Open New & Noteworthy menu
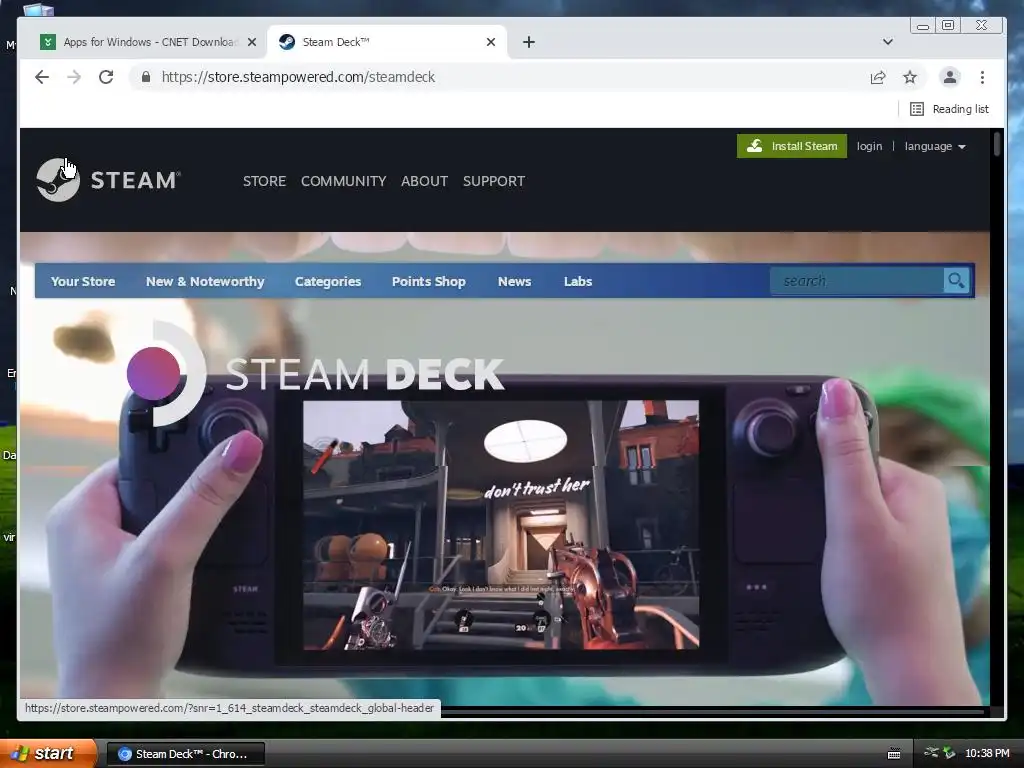This screenshot has width=1024, height=768. click(205, 281)
